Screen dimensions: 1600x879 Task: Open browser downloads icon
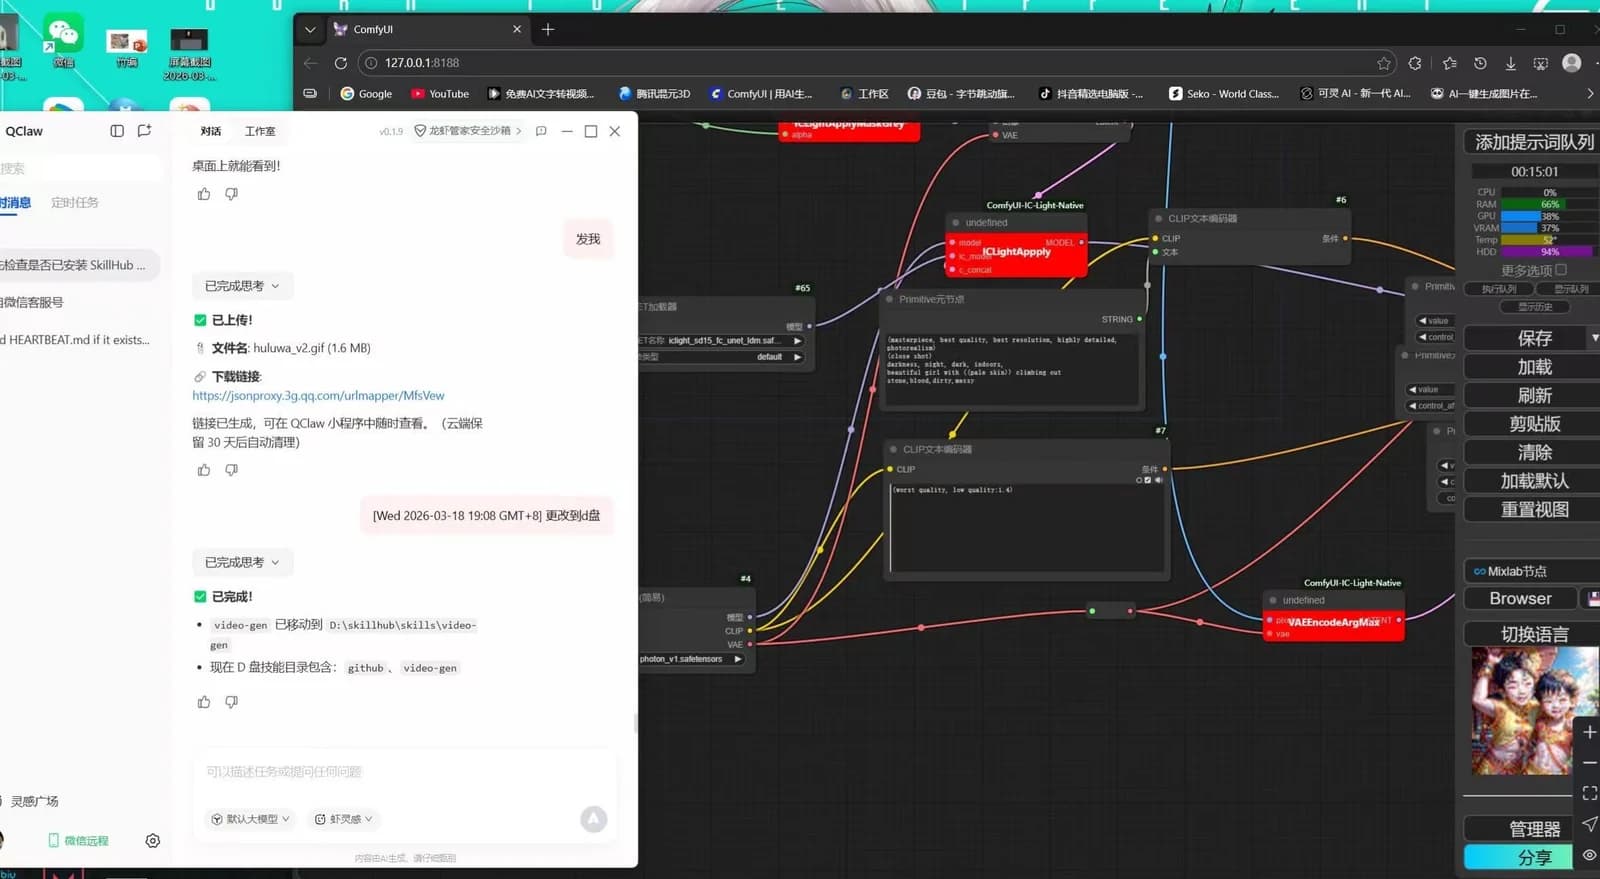point(1511,63)
